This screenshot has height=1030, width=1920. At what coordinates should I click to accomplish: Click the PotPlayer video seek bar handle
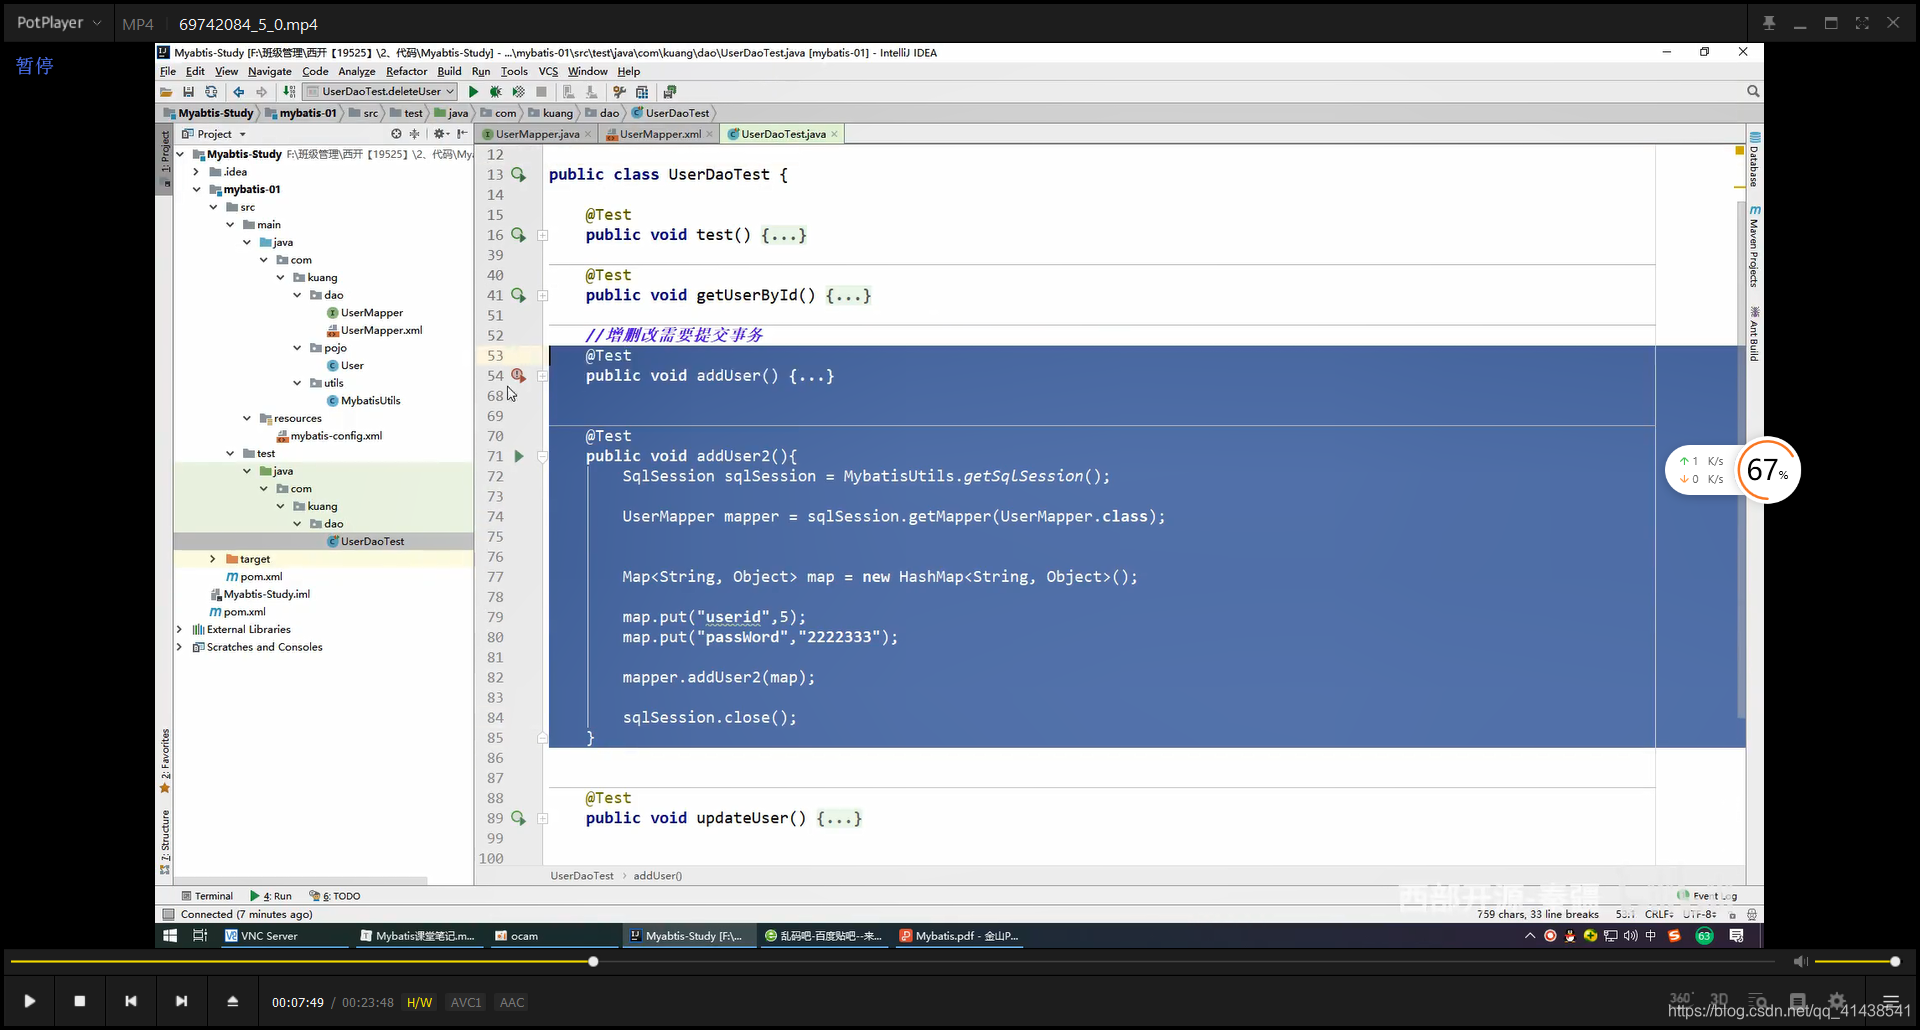(x=593, y=962)
